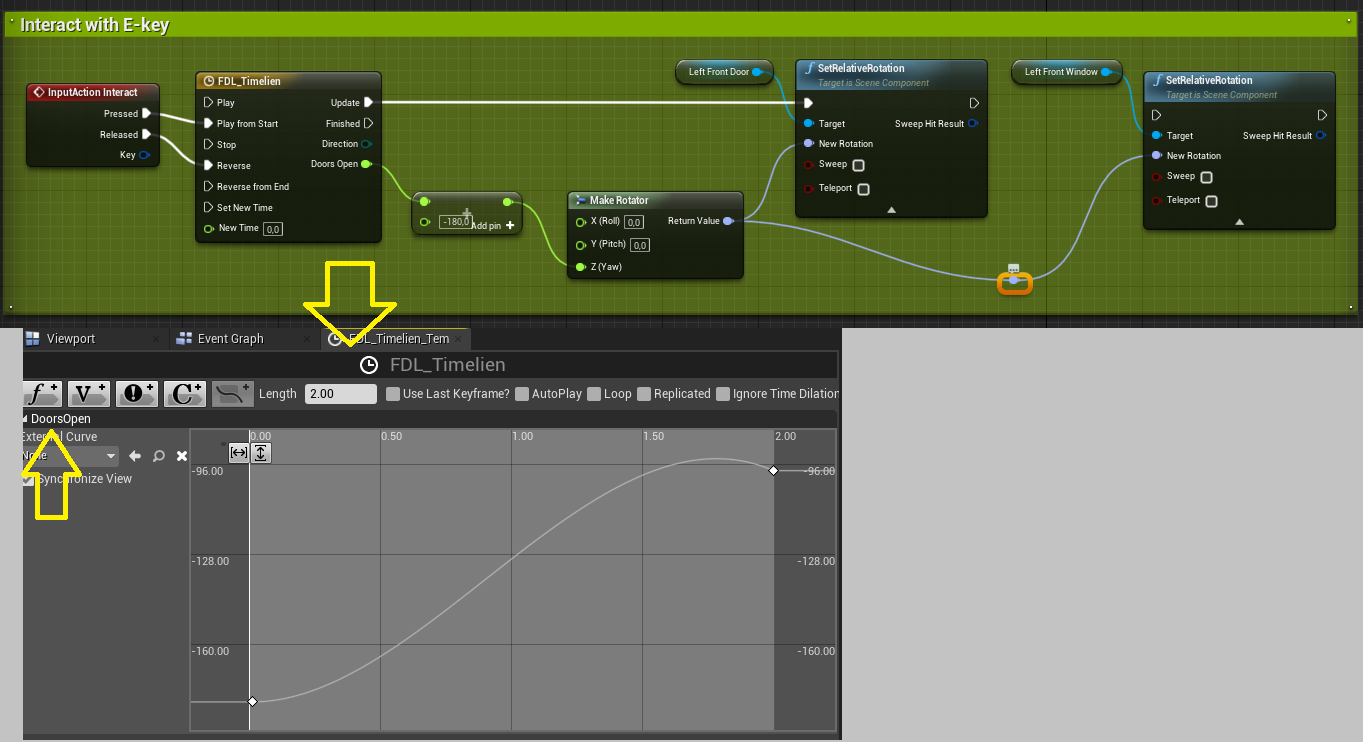Image resolution: width=1363 pixels, height=742 pixels.
Task: Add external curve asset track button
Action: (233, 394)
